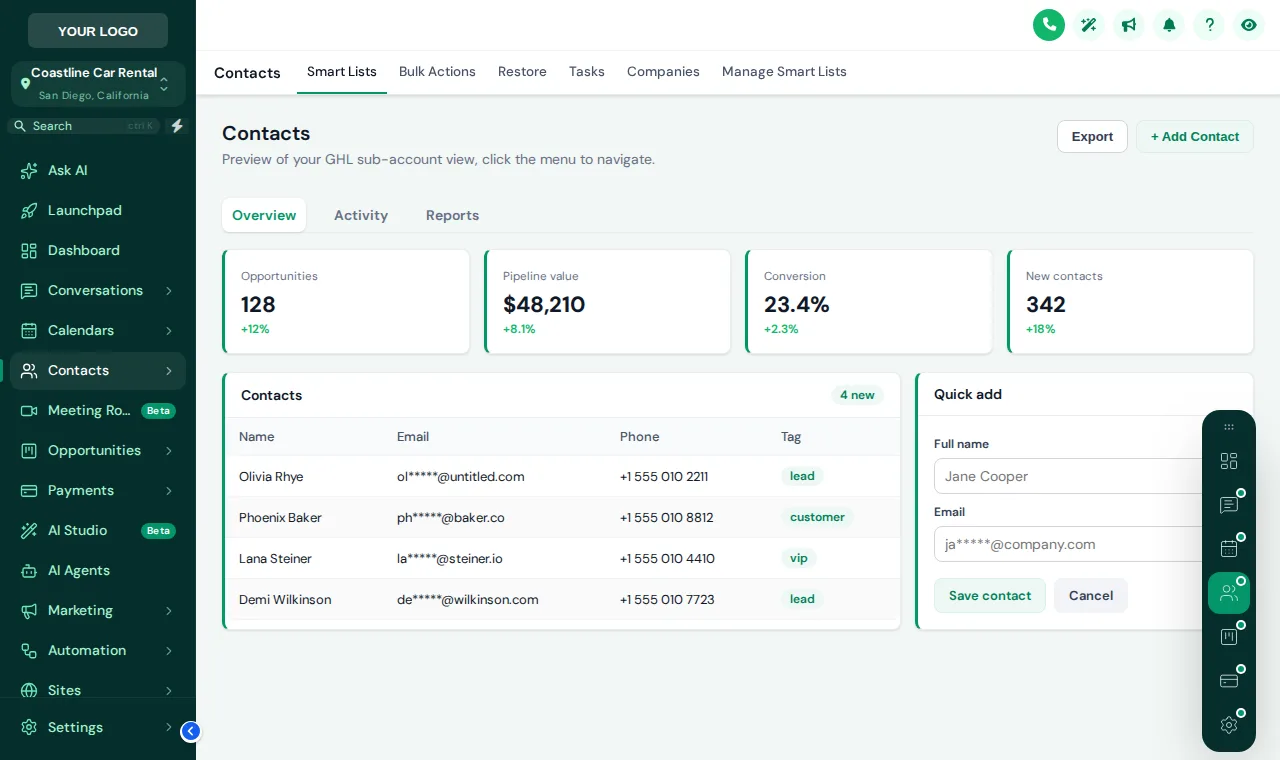Open the notifications bell icon

[x=1169, y=25]
